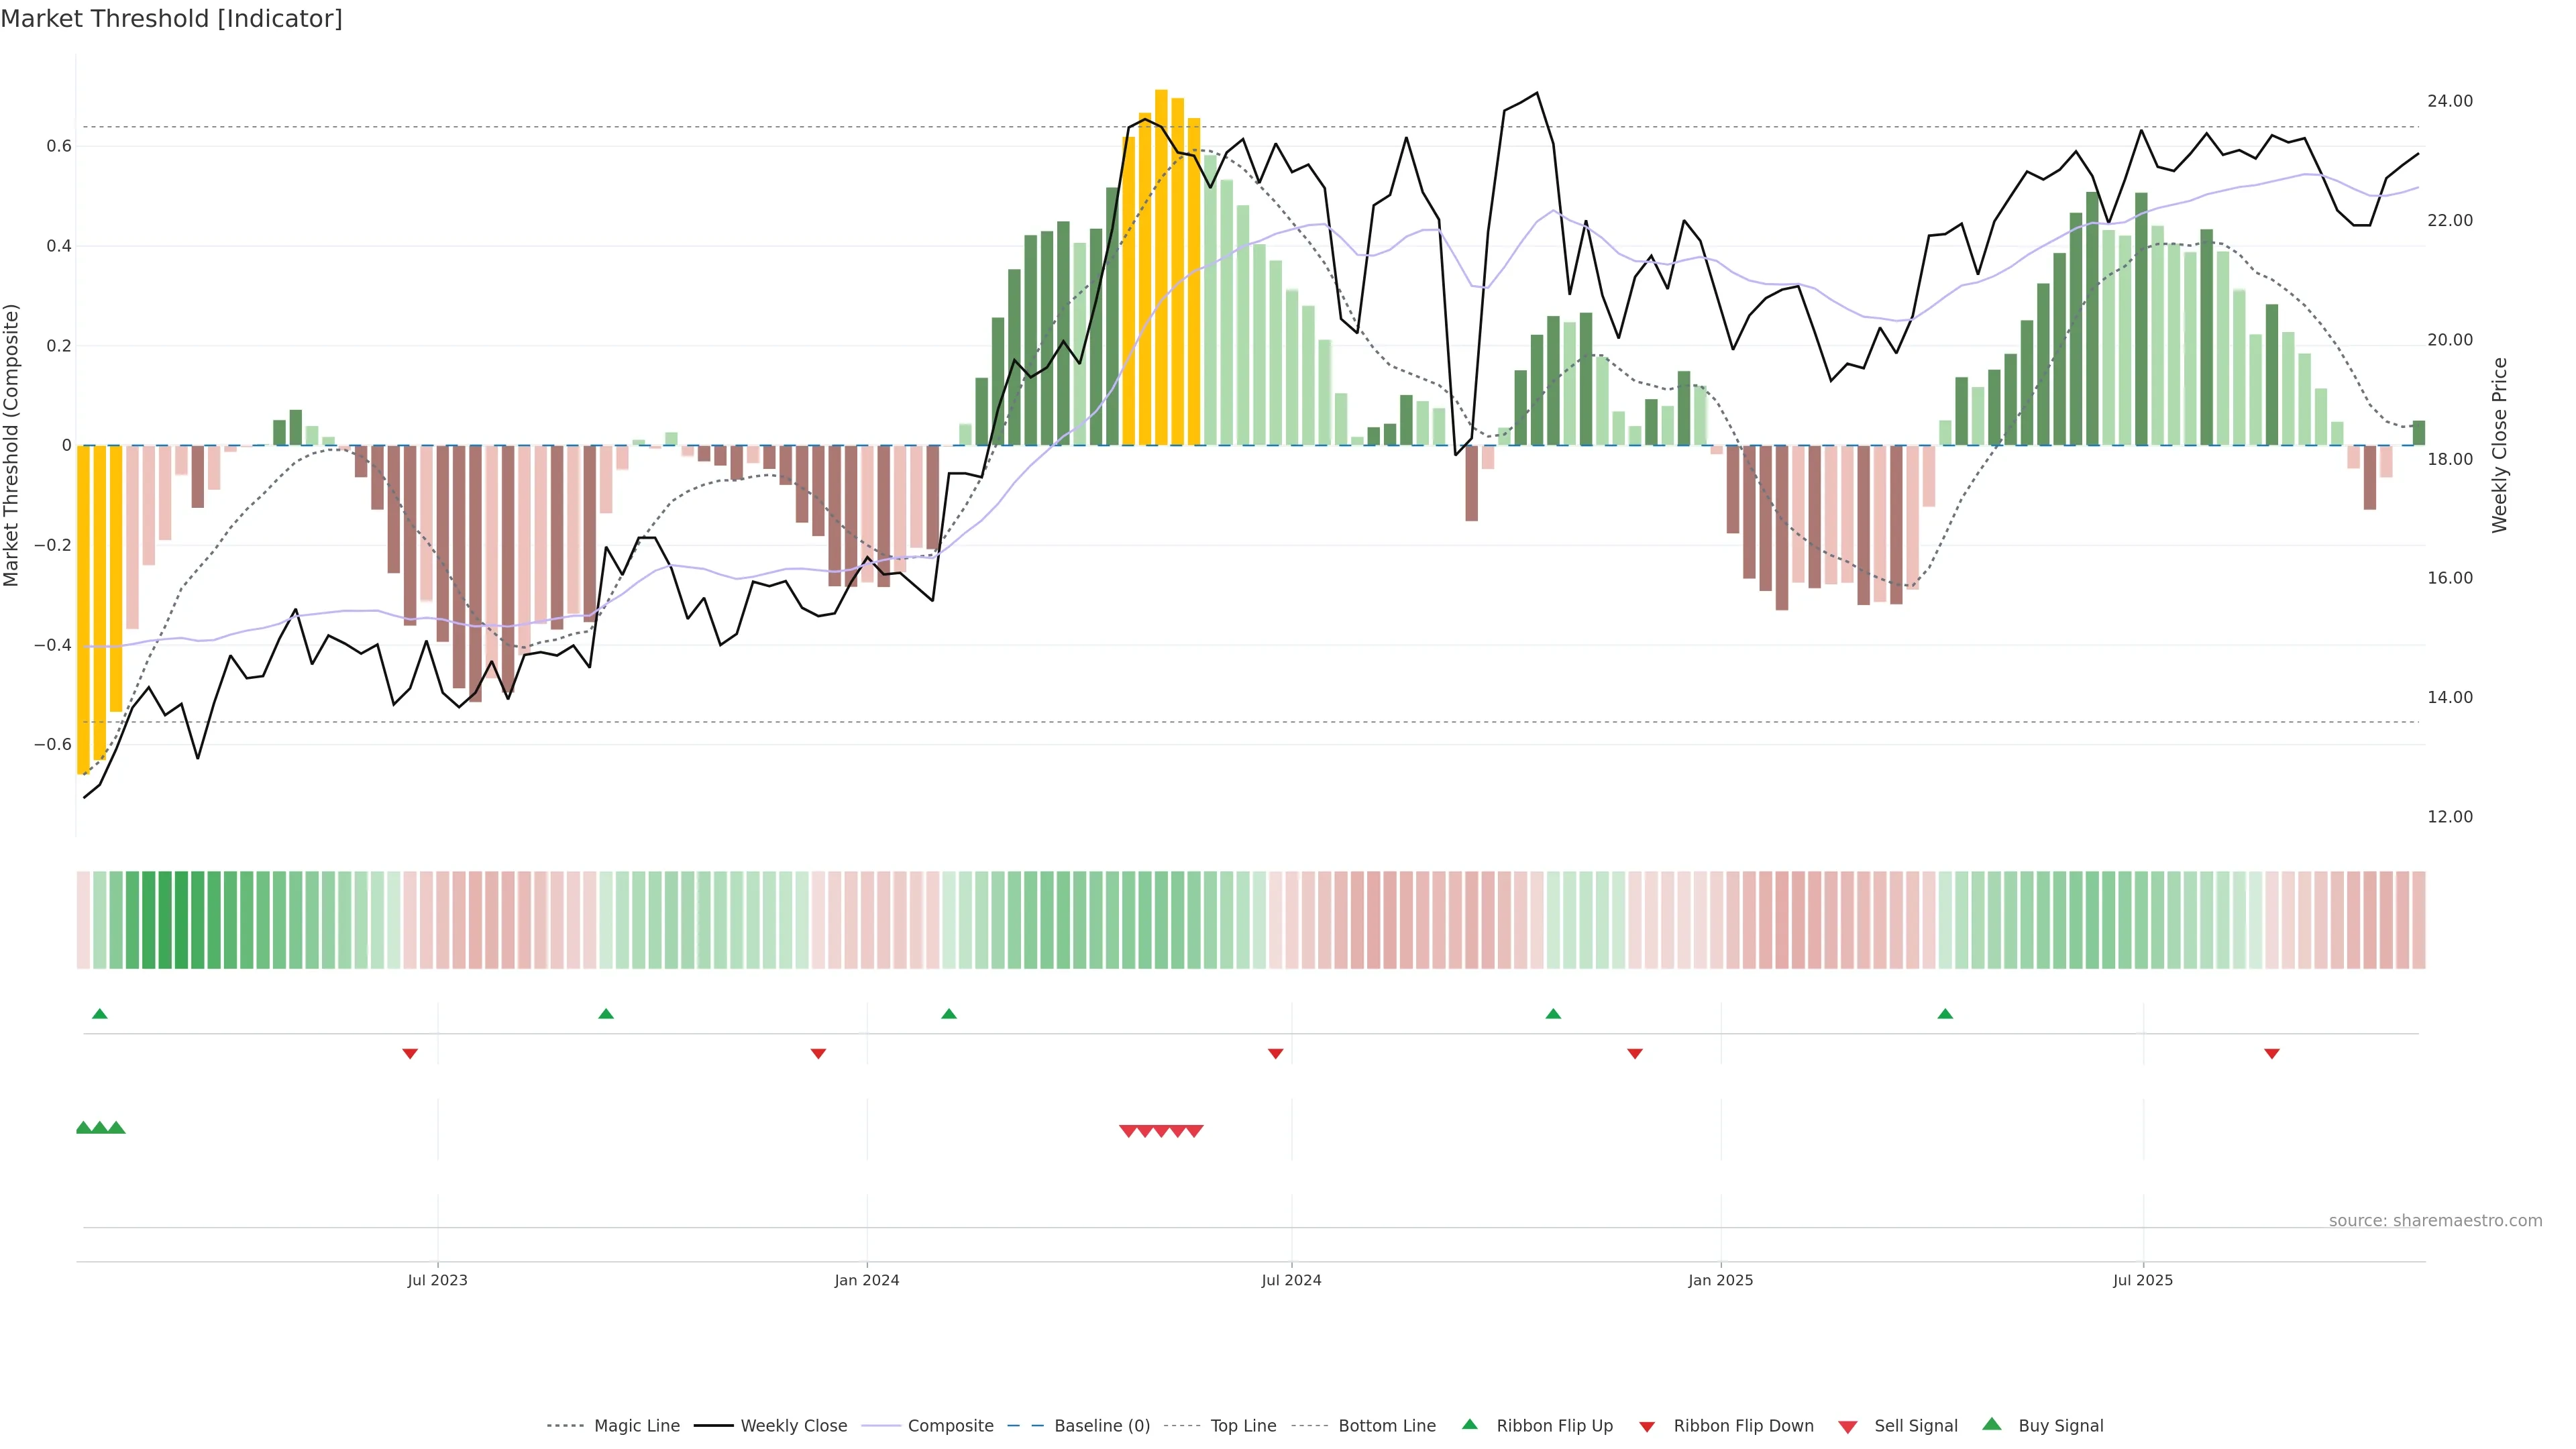Click the last Ribbon Flip Up marker
This screenshot has width=2576, height=1449.
(1945, 1014)
